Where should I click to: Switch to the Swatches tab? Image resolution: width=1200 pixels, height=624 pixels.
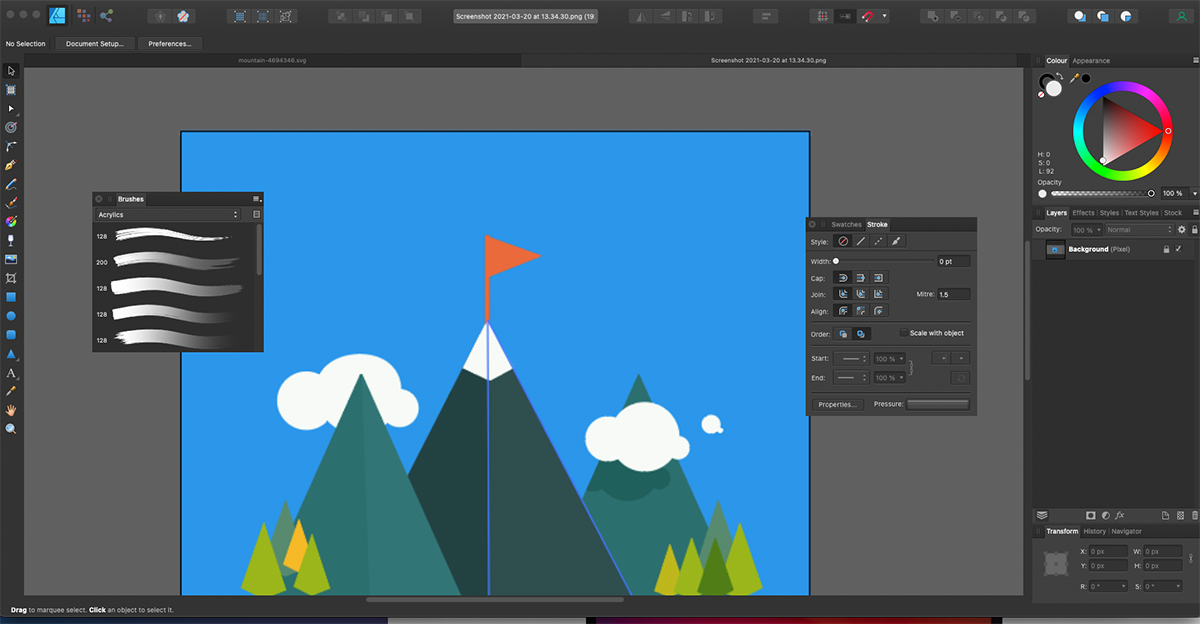click(847, 224)
